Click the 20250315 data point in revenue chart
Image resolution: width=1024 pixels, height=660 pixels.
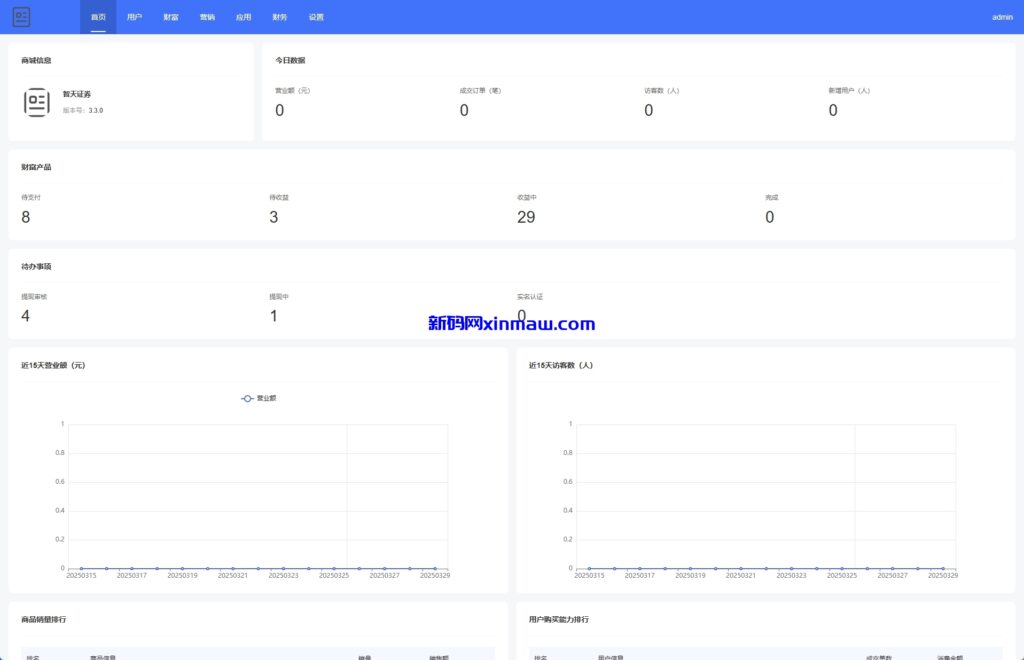click(81, 568)
